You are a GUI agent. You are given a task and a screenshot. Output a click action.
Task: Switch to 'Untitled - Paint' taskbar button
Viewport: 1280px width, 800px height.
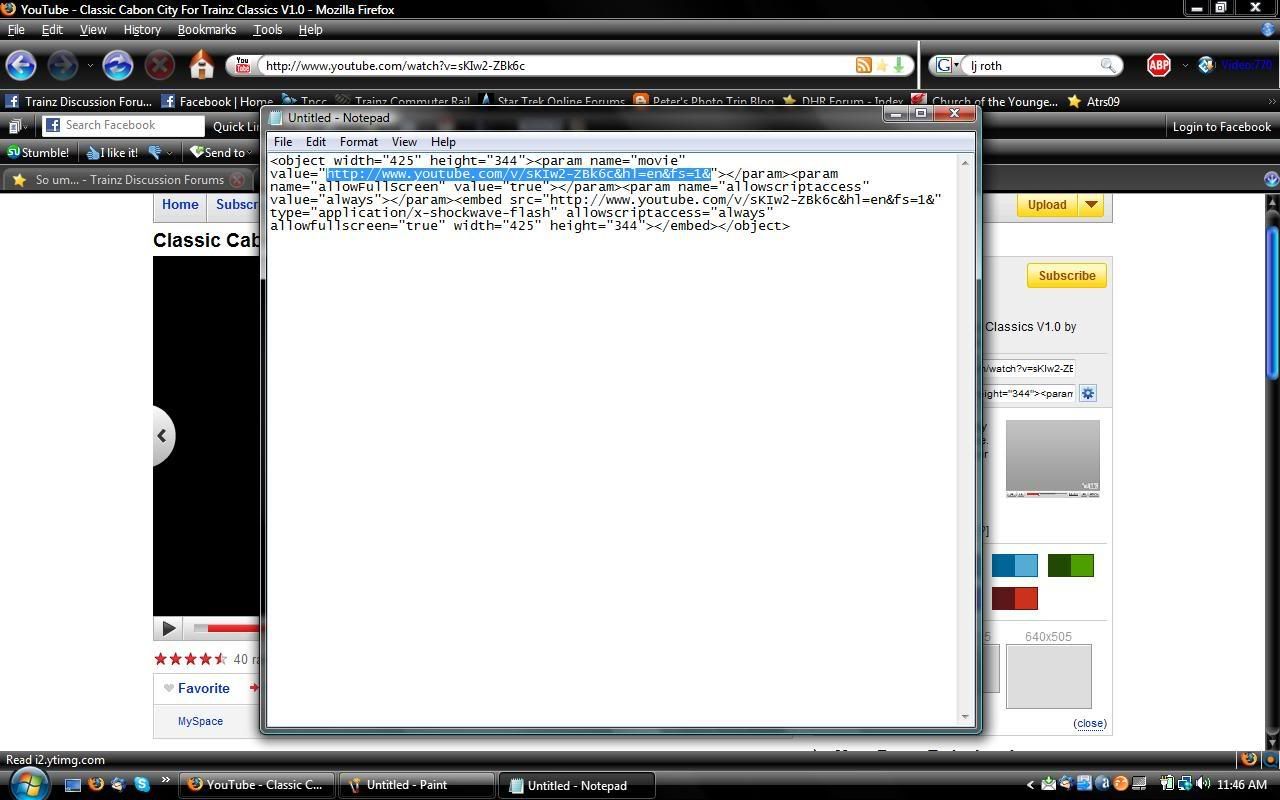[x=417, y=785]
